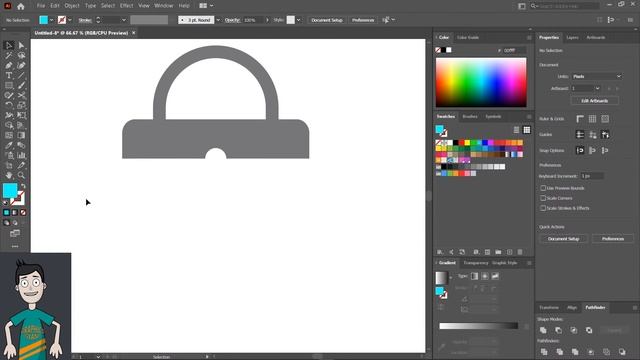Pick a color from the color spectrum

[x=481, y=82]
